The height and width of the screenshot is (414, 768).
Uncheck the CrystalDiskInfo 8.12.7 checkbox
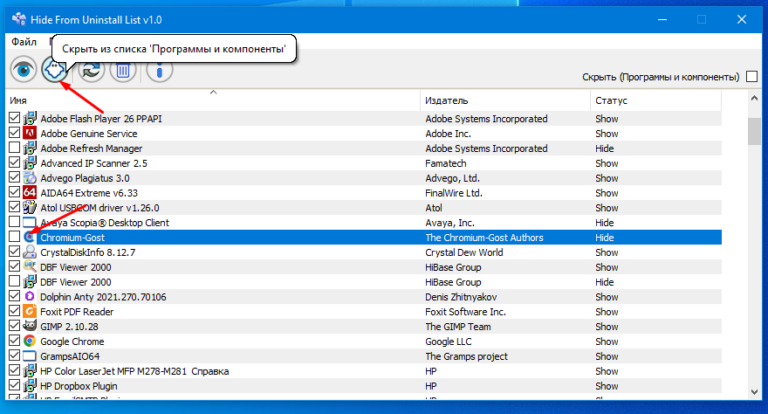14,251
